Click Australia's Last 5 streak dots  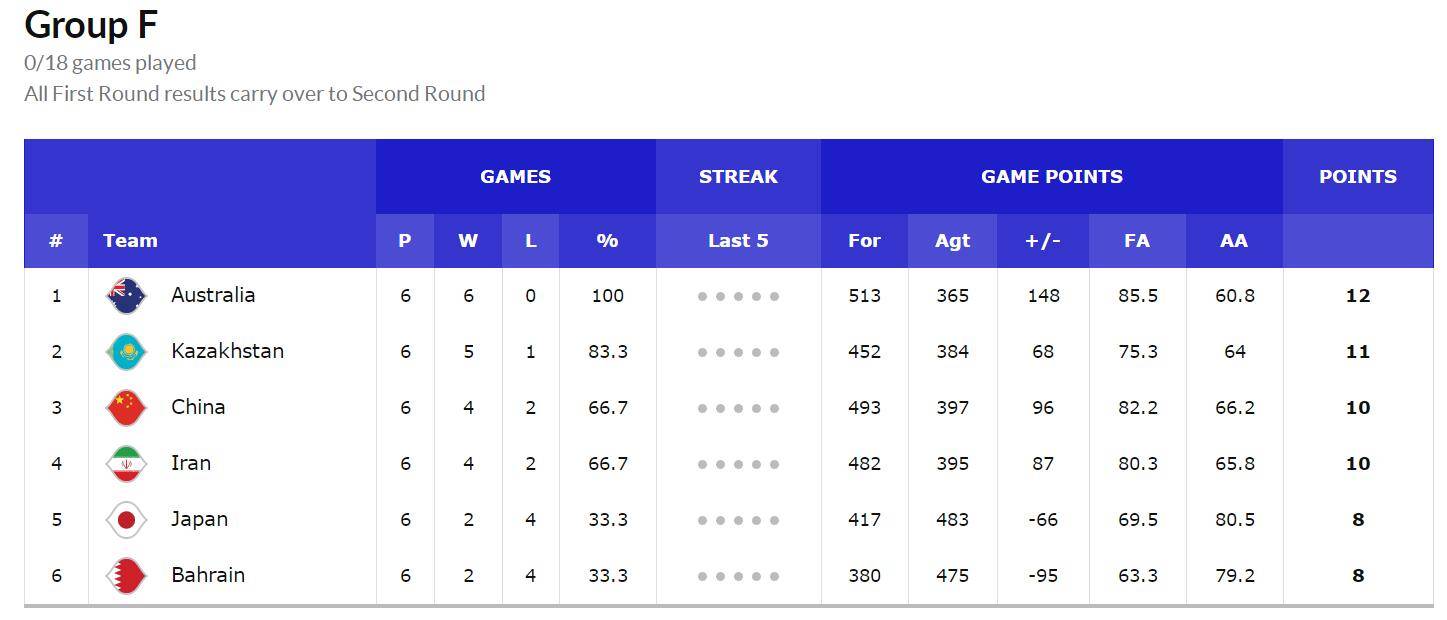click(x=738, y=296)
